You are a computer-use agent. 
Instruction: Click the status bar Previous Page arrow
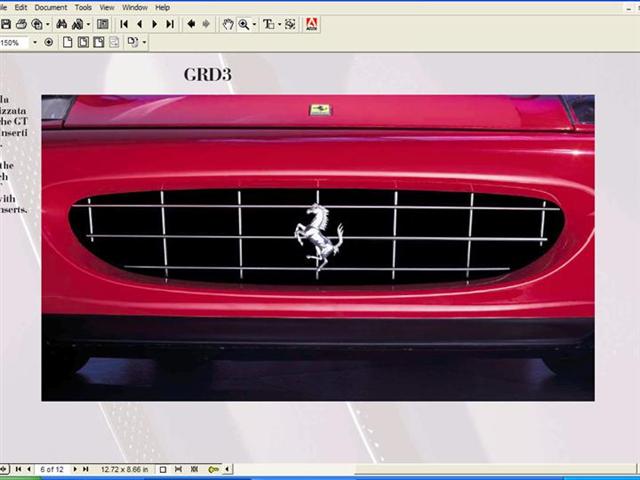coord(29,469)
